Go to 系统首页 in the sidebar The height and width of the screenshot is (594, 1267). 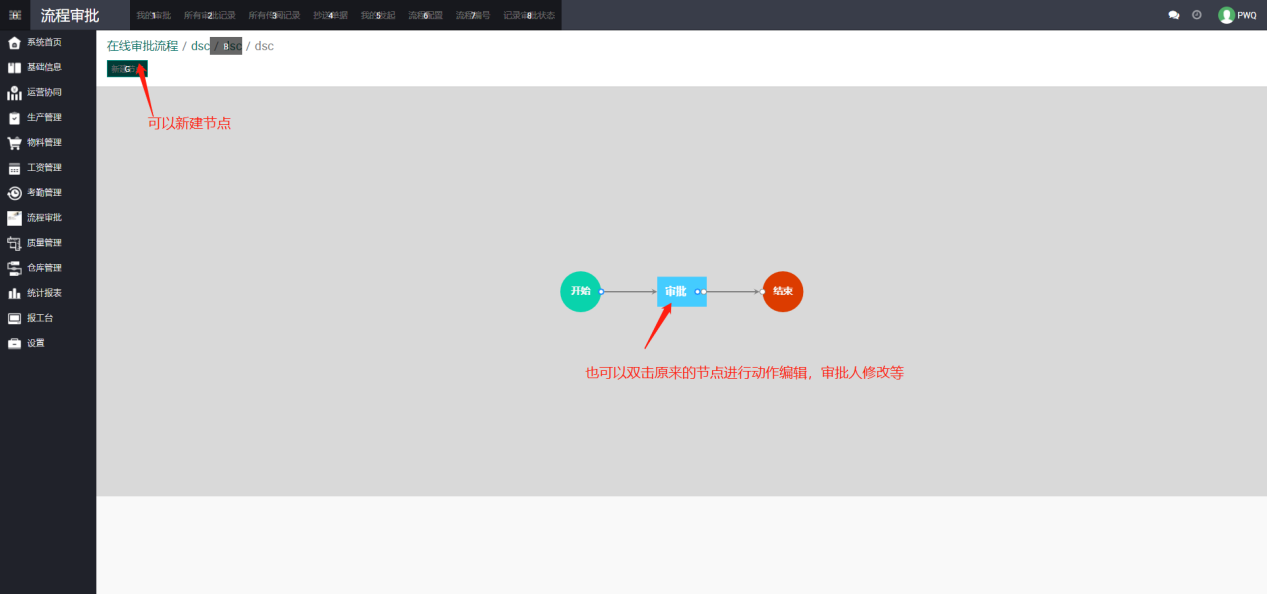click(x=43, y=42)
